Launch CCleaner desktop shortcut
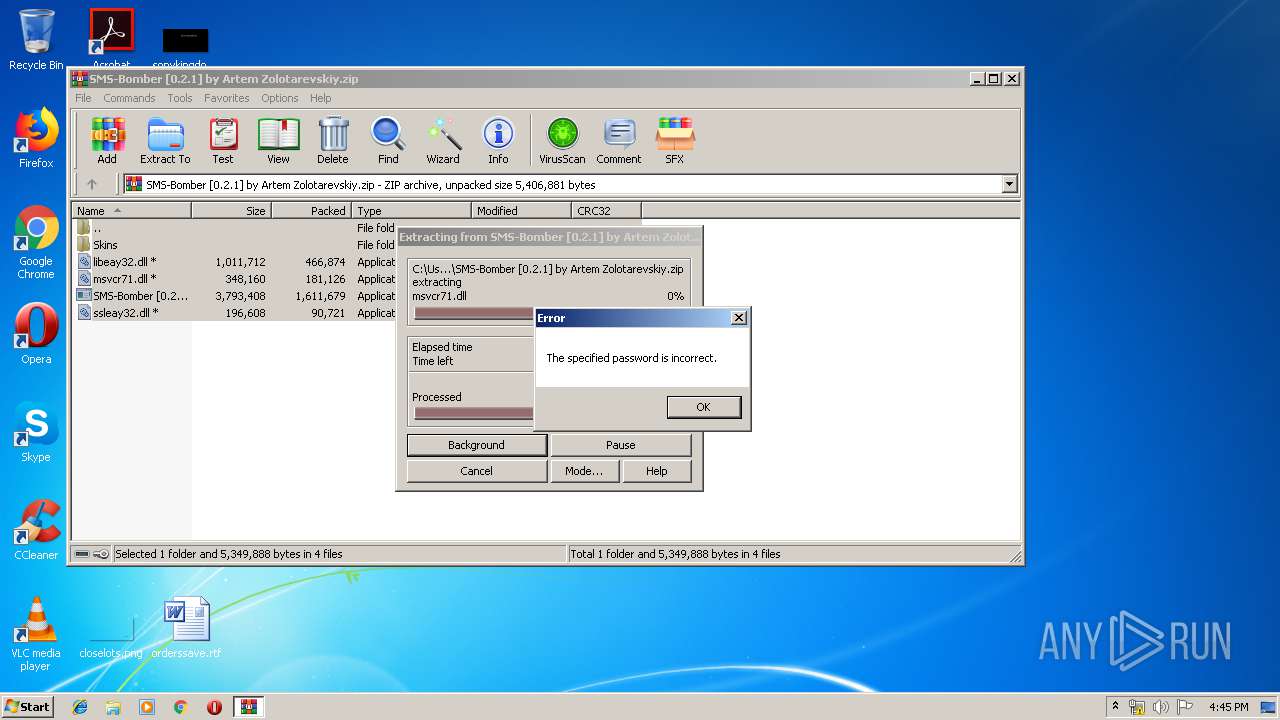 pos(36,530)
